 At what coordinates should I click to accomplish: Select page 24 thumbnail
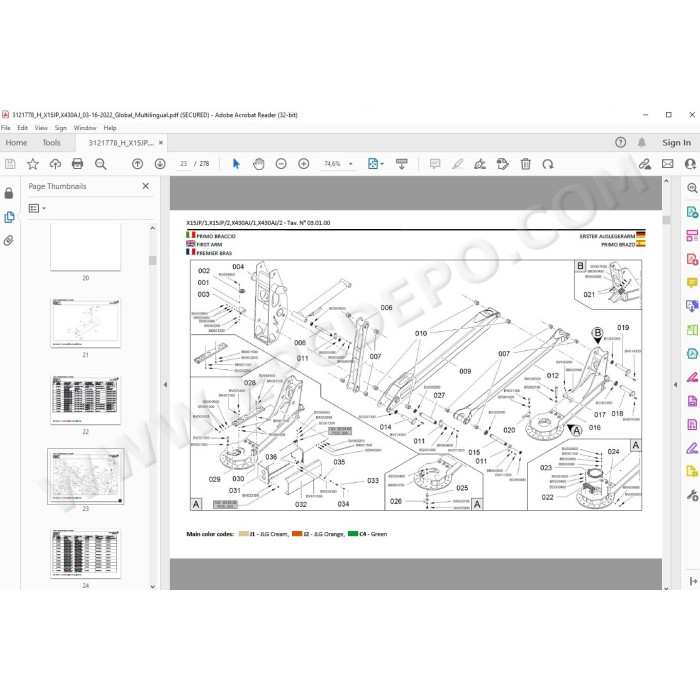[x=85, y=554]
